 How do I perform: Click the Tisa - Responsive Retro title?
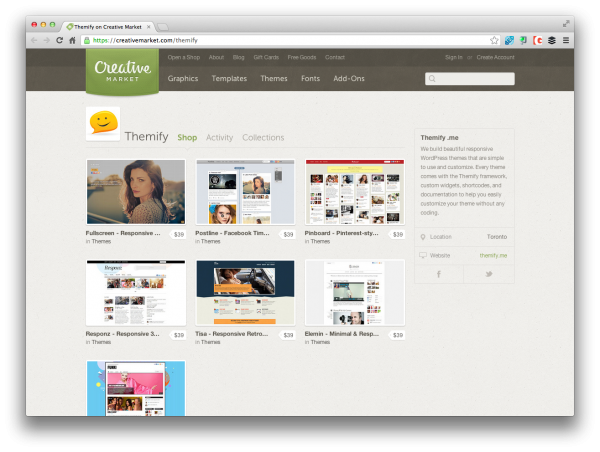232,334
